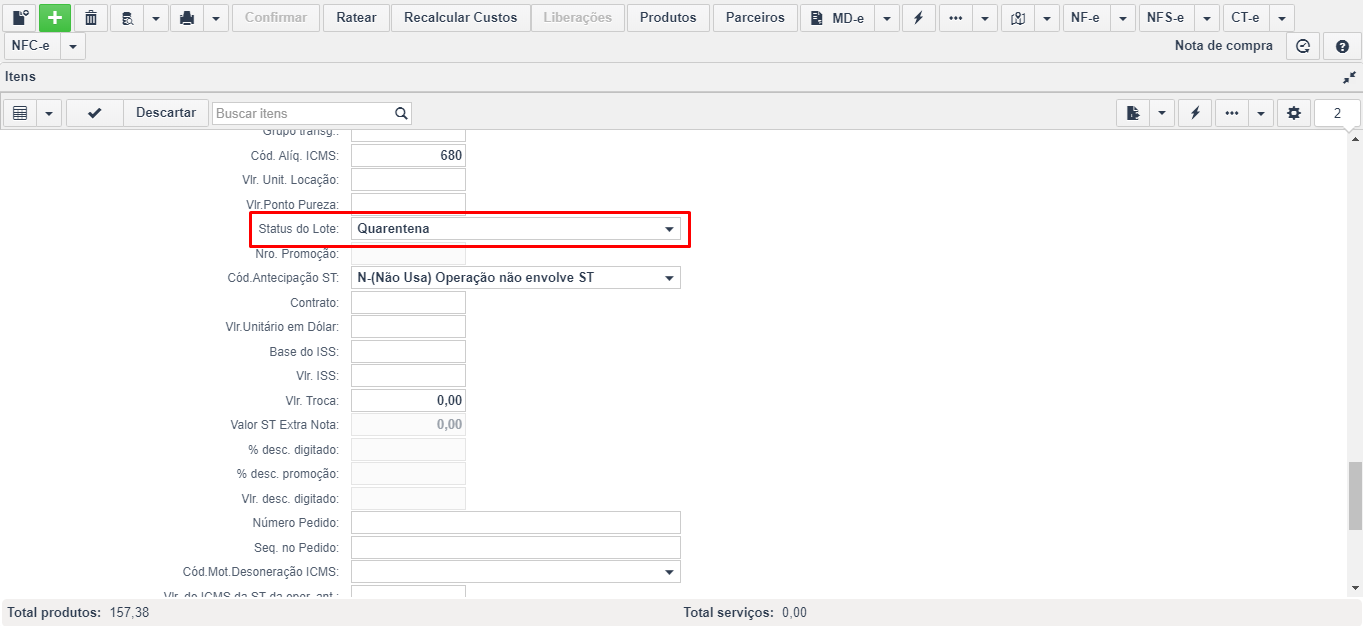Click the Buscar itens search field
Viewport: 1363px width, 626px height.
coord(303,113)
